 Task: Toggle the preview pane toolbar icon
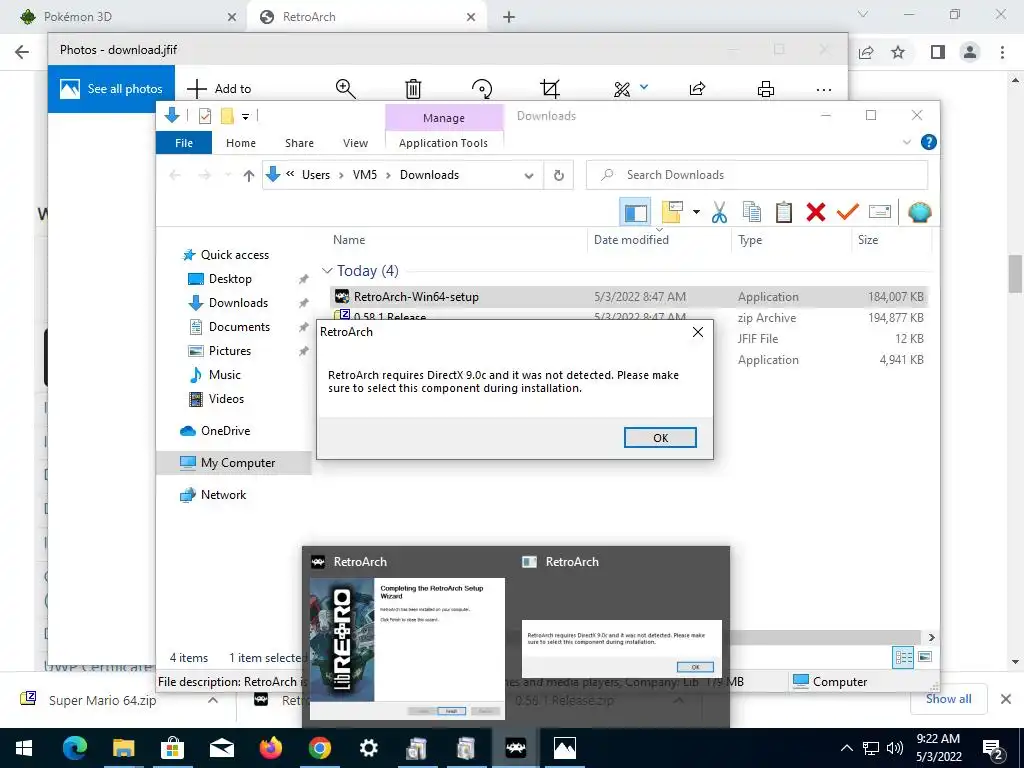(x=635, y=212)
